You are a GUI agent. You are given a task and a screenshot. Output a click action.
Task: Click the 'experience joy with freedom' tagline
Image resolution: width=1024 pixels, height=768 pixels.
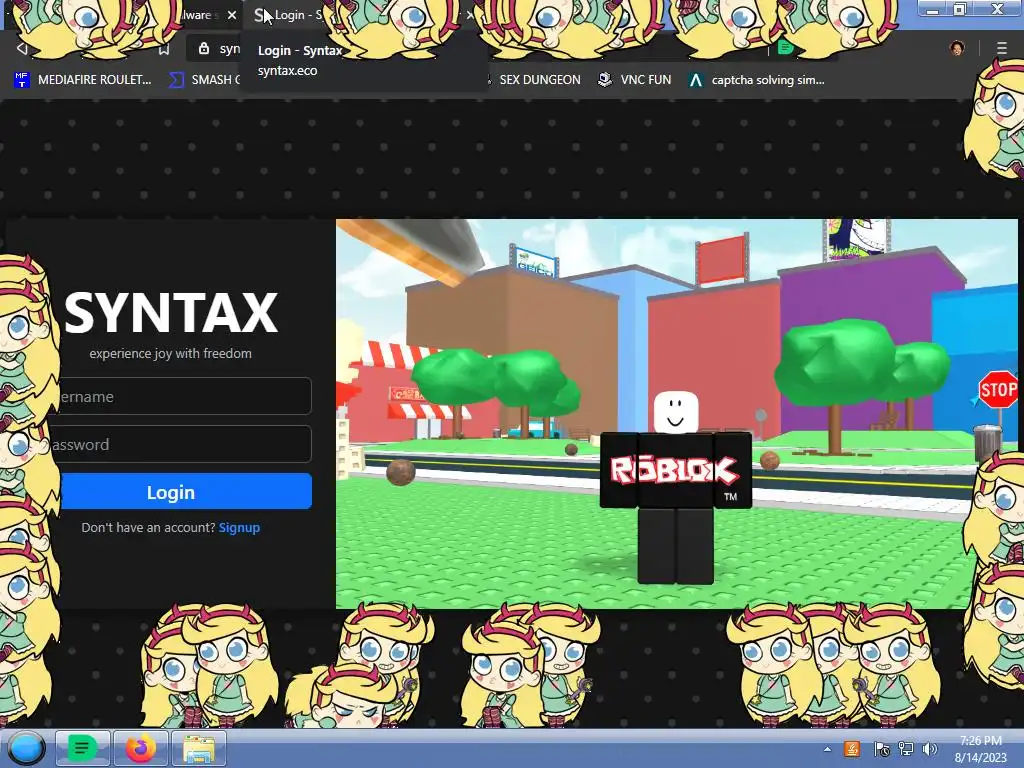coord(170,353)
